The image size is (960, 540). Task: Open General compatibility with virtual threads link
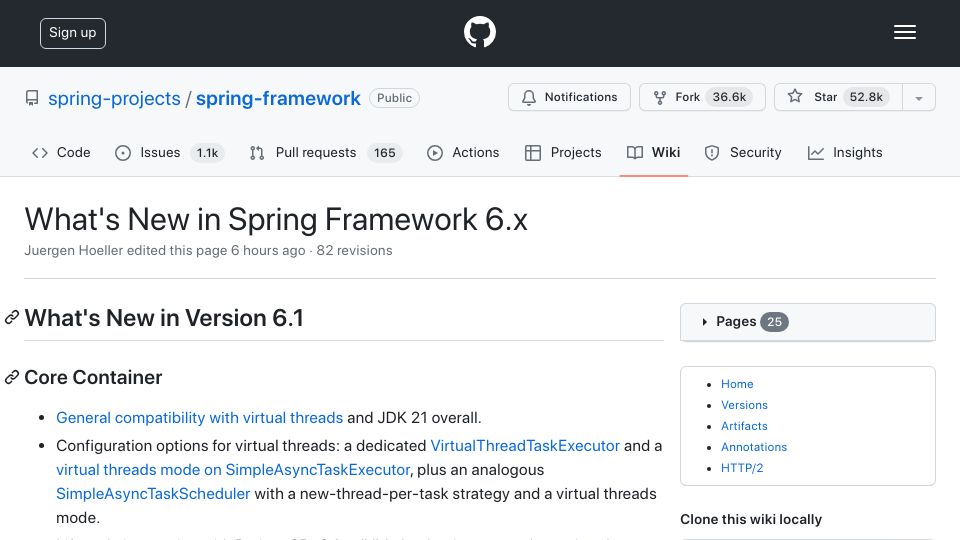click(x=200, y=418)
